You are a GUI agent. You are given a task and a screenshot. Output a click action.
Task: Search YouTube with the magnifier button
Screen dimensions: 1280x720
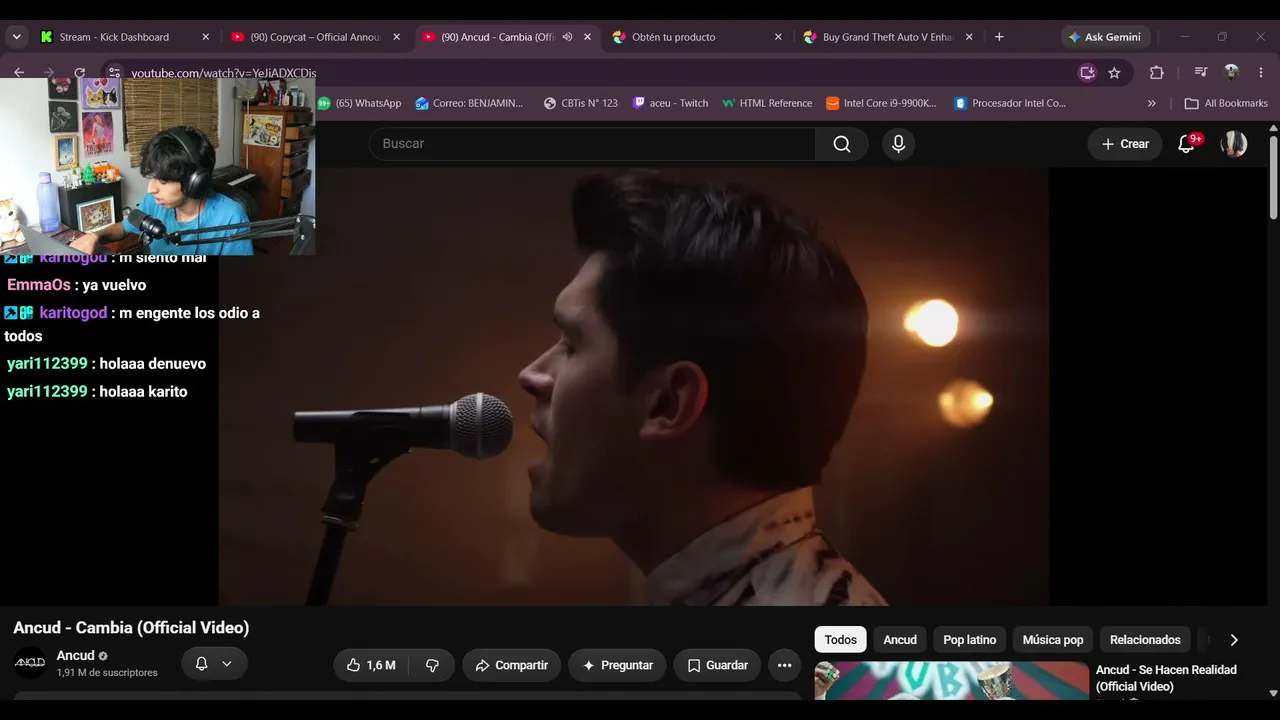click(842, 144)
